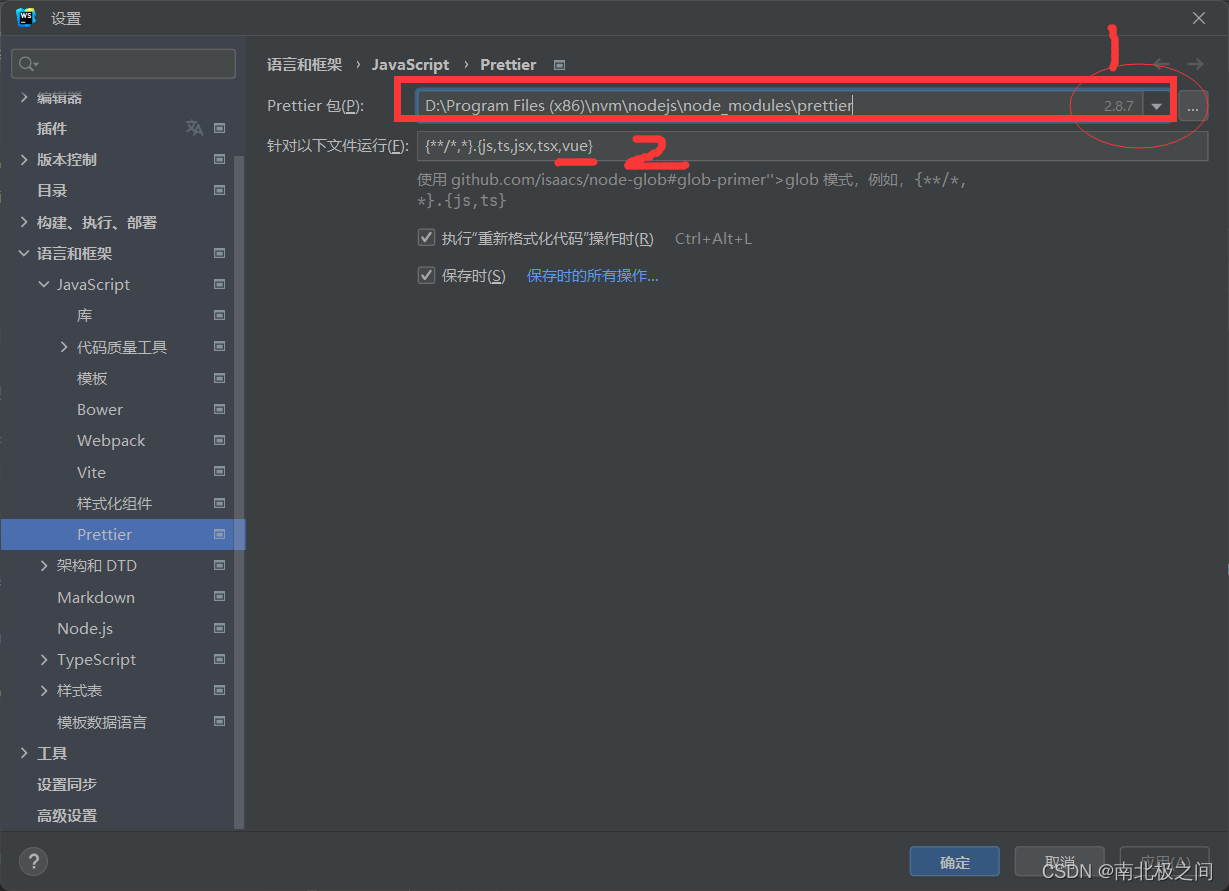Click the project-level icon beside 模板
This screenshot has height=891, width=1229.
[220, 378]
